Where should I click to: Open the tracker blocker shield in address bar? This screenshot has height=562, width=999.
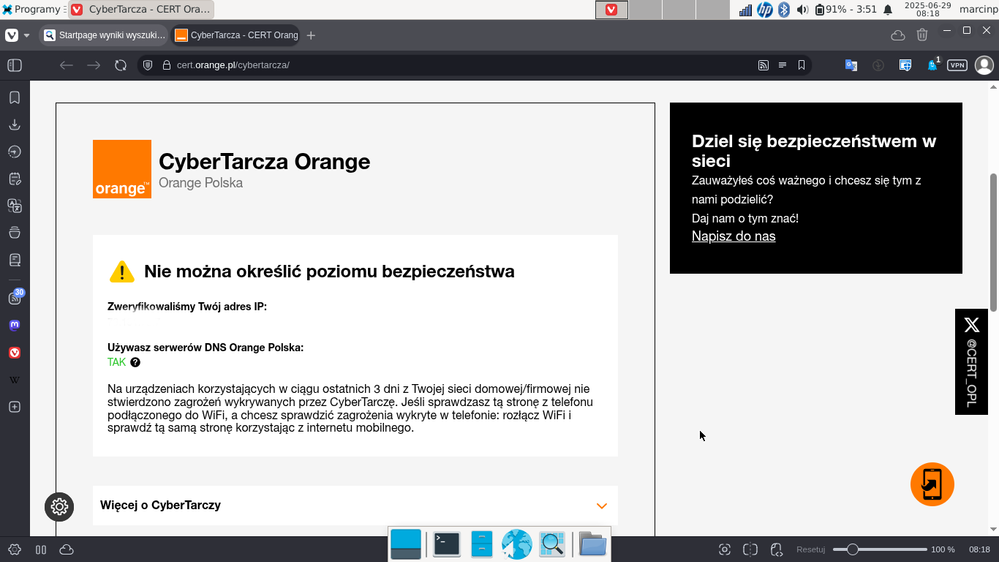[148, 65]
